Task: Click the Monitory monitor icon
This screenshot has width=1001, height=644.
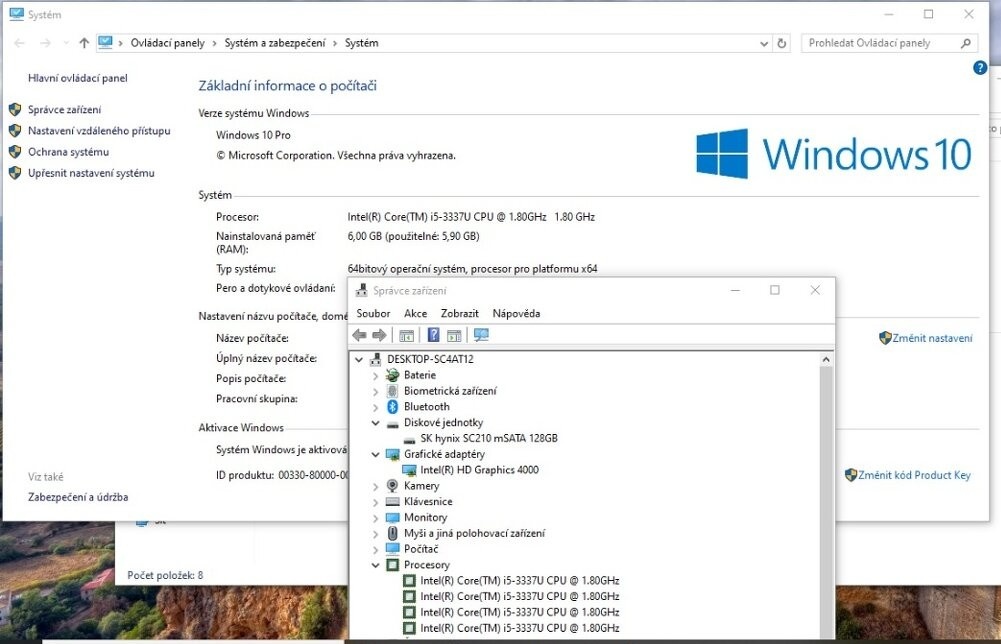Action: coord(393,518)
